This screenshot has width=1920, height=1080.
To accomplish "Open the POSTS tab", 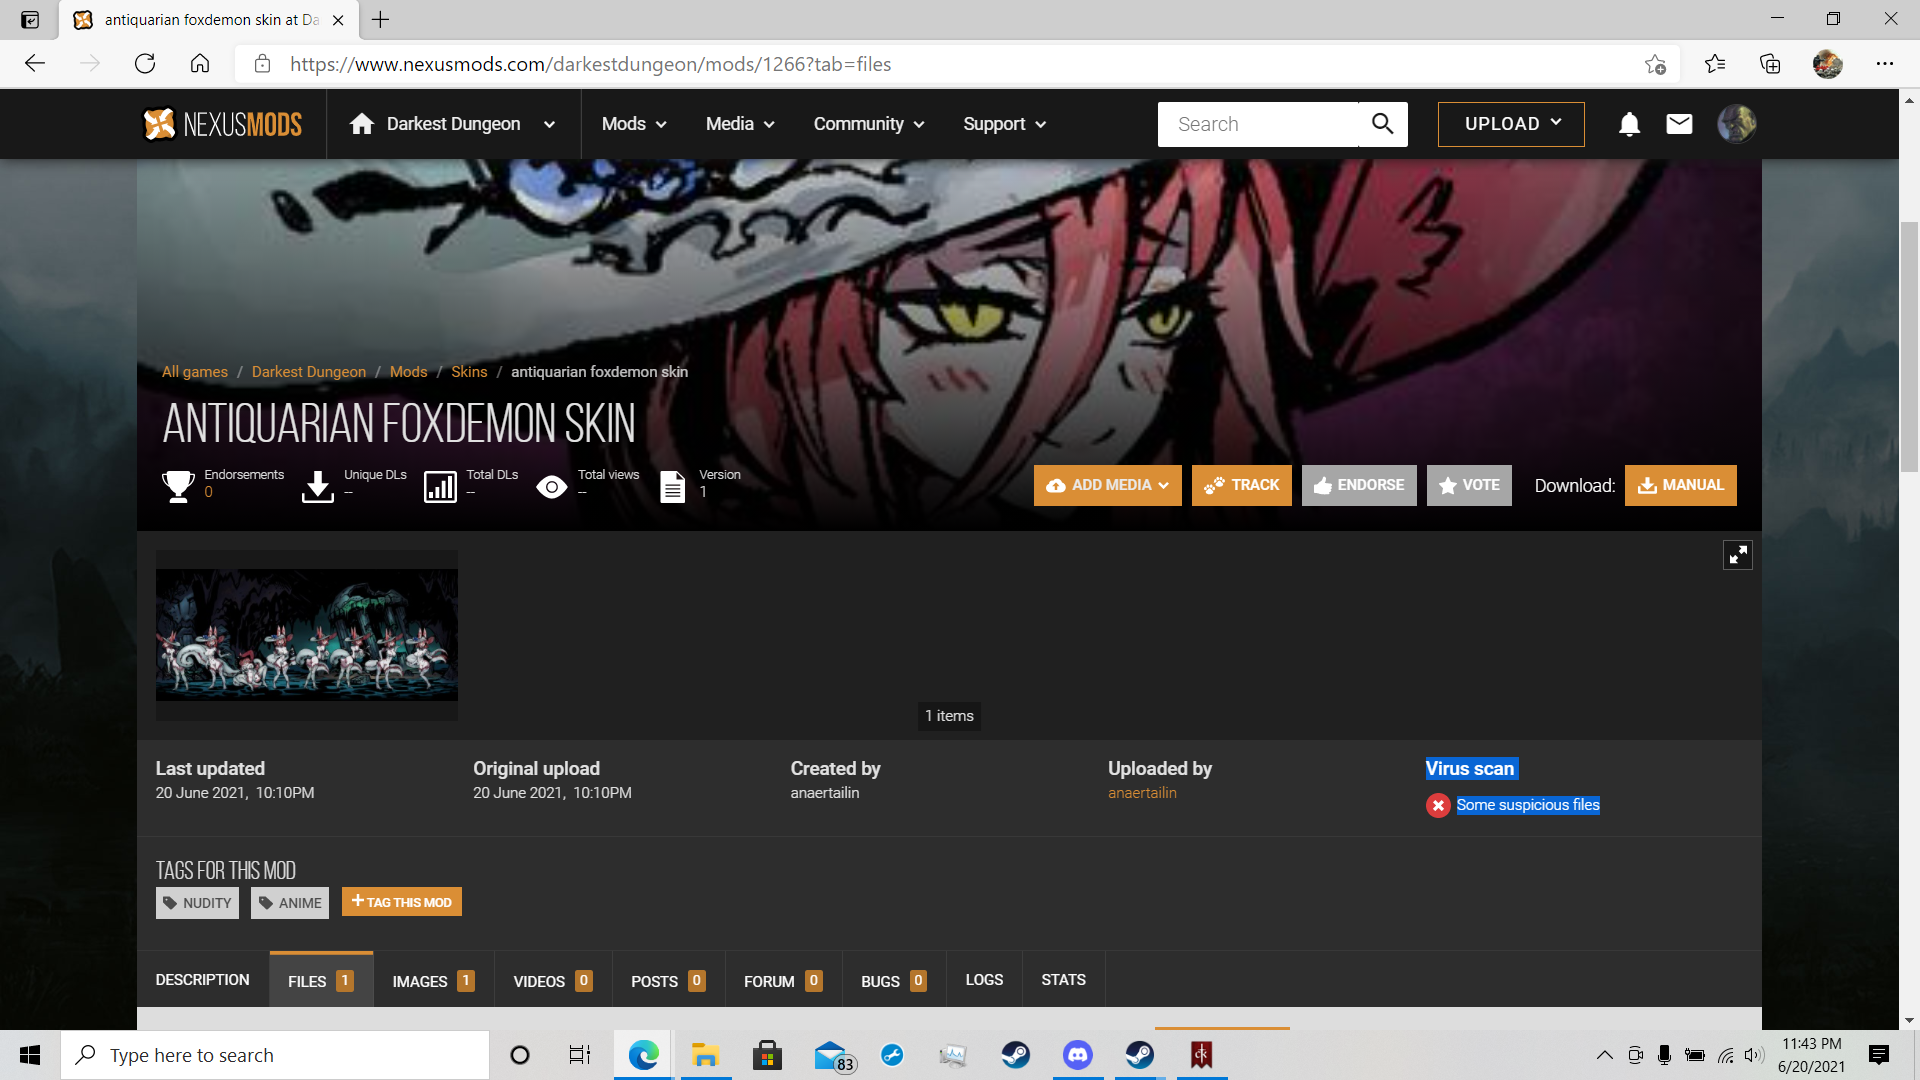I will (x=668, y=981).
